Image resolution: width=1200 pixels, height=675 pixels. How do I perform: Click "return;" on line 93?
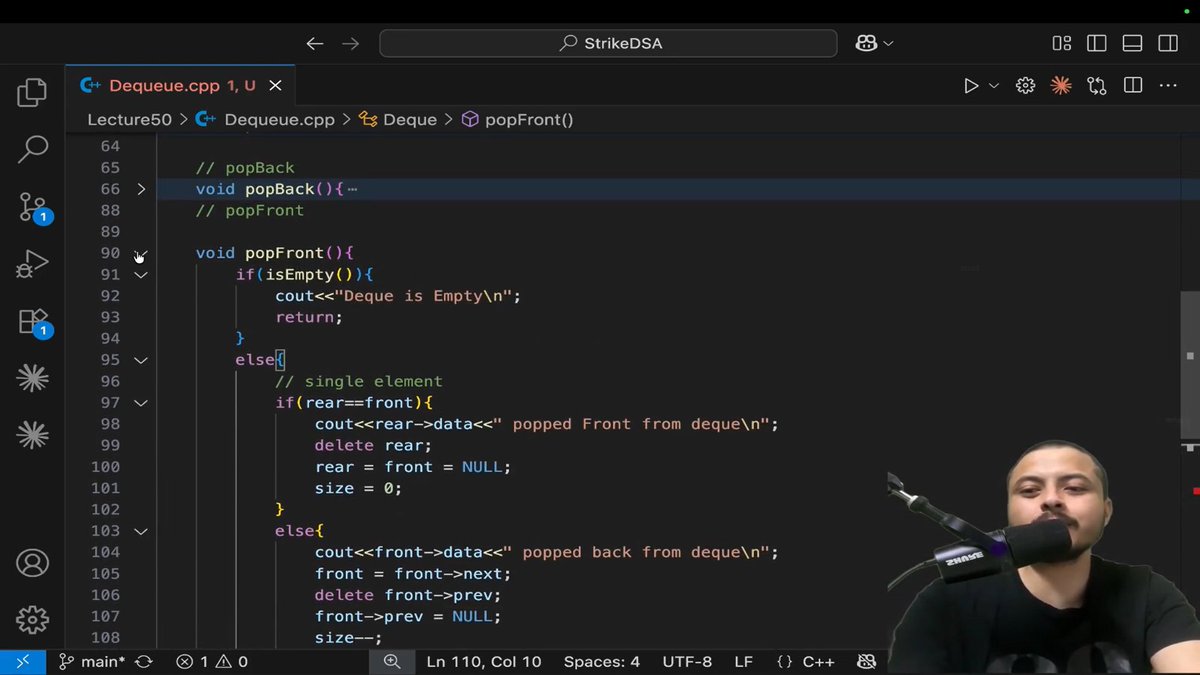pyautogui.click(x=309, y=317)
